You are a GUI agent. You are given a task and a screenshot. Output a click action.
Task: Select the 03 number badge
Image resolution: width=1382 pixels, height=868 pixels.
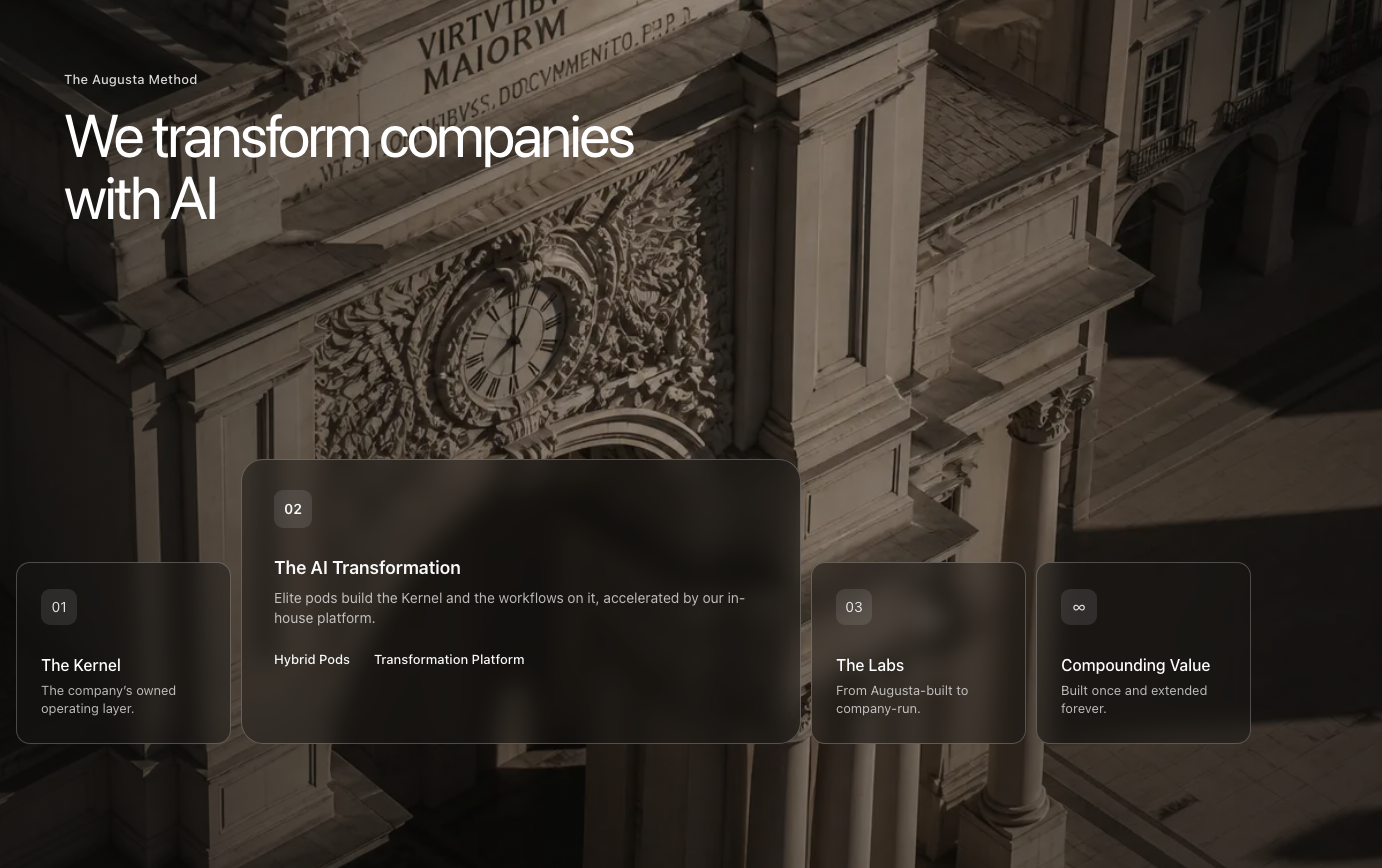854,607
